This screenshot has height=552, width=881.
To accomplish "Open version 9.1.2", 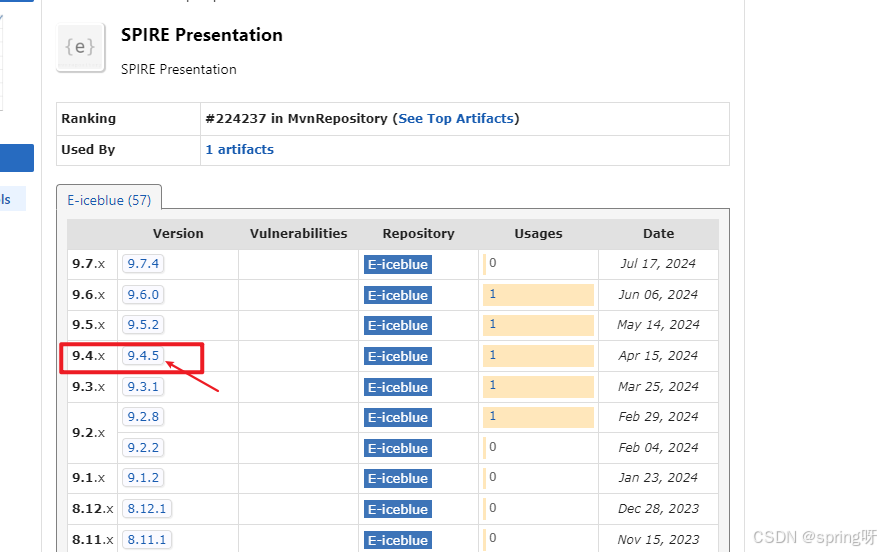I will point(143,478).
